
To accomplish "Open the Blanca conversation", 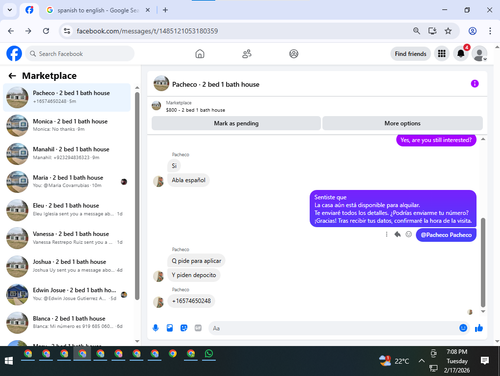I will 67,322.
